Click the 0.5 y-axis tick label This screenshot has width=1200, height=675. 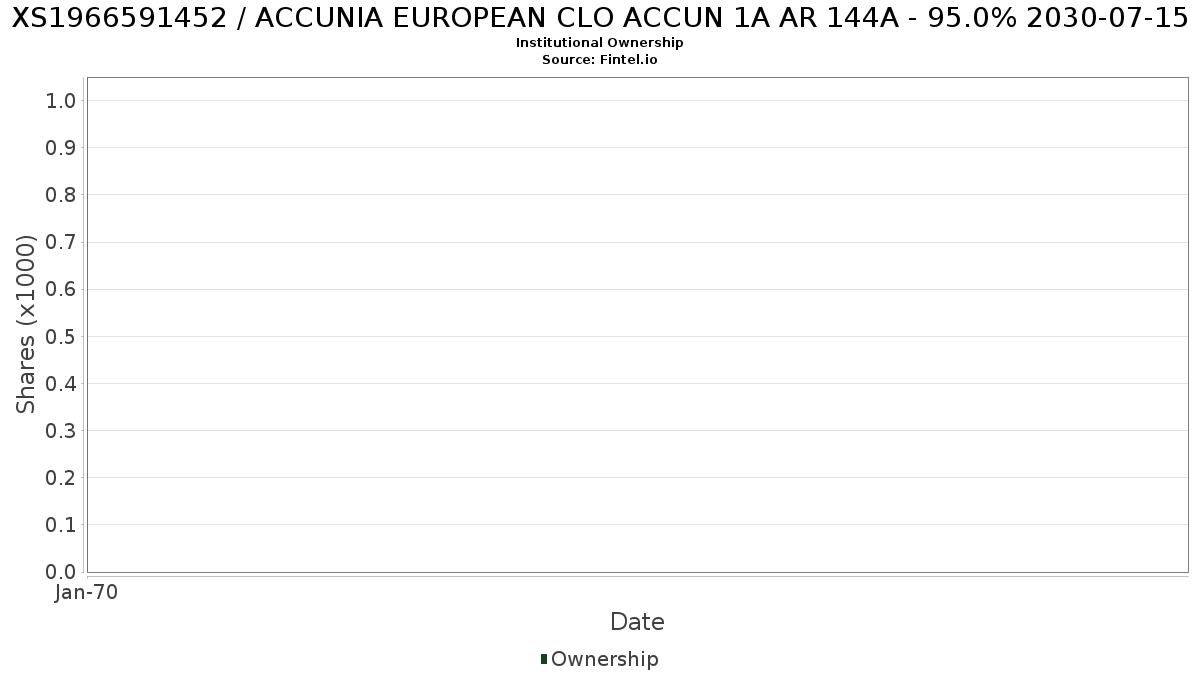[x=61, y=336]
